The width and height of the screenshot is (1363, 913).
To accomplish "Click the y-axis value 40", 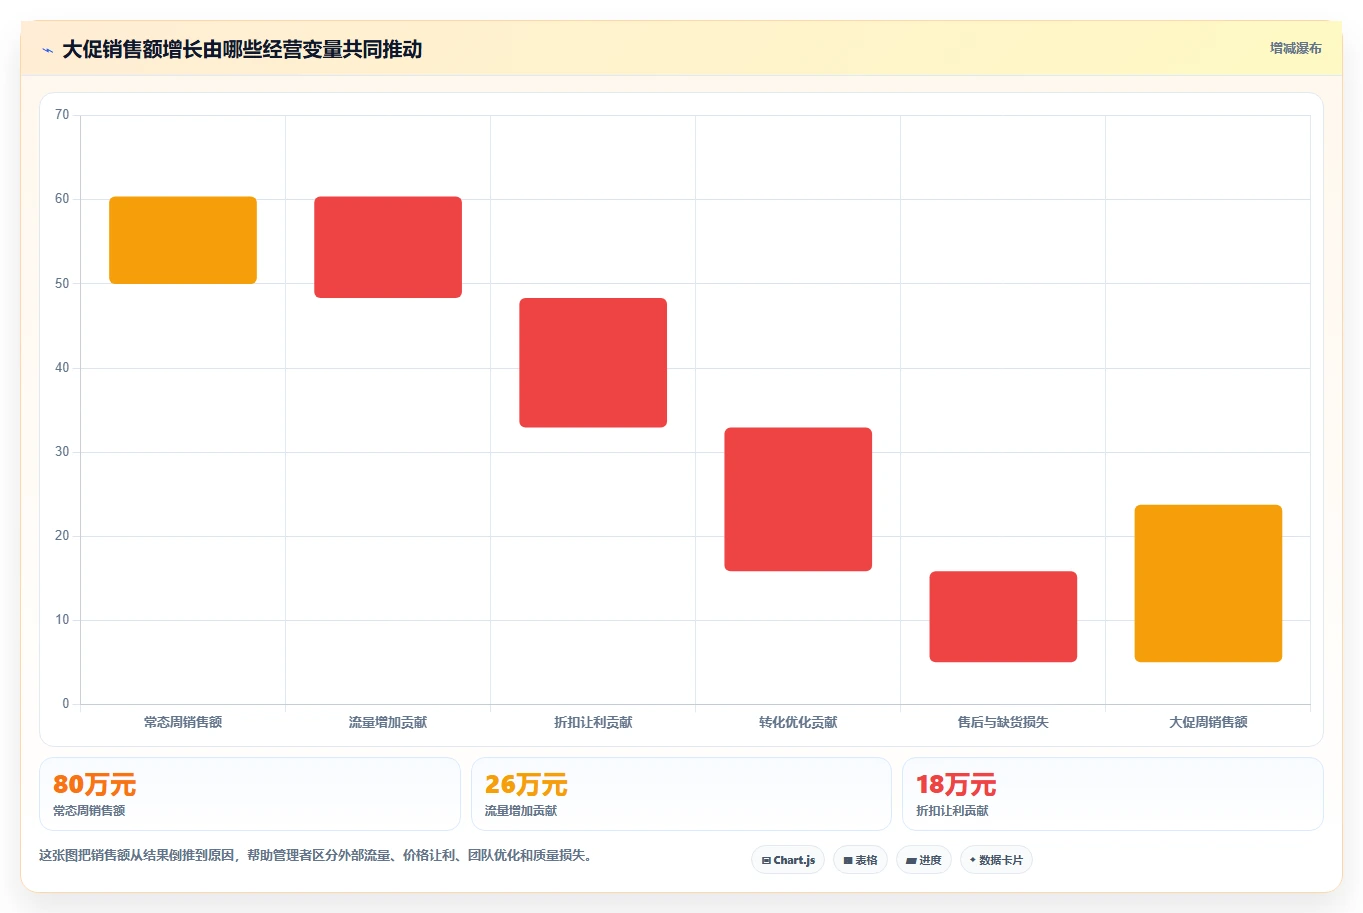I will (x=62, y=368).
